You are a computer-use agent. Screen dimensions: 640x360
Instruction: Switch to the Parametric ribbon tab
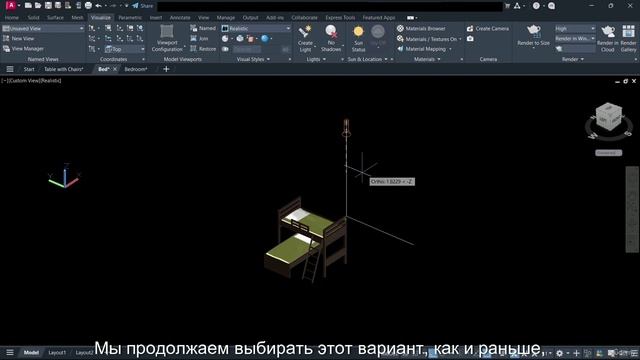pyautogui.click(x=130, y=18)
